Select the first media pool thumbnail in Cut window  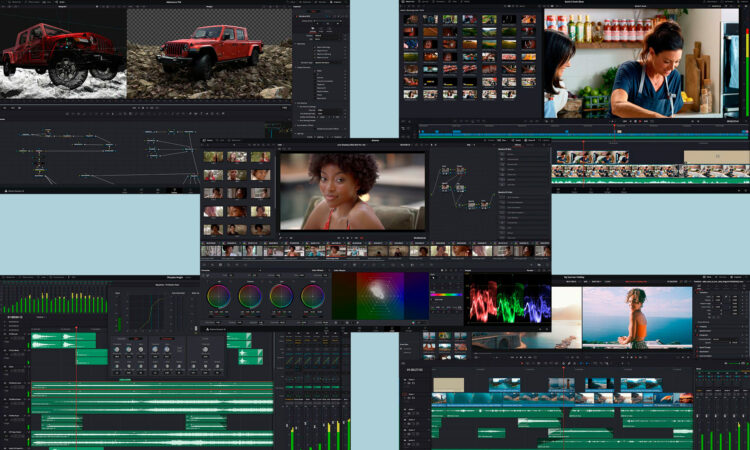point(411,20)
